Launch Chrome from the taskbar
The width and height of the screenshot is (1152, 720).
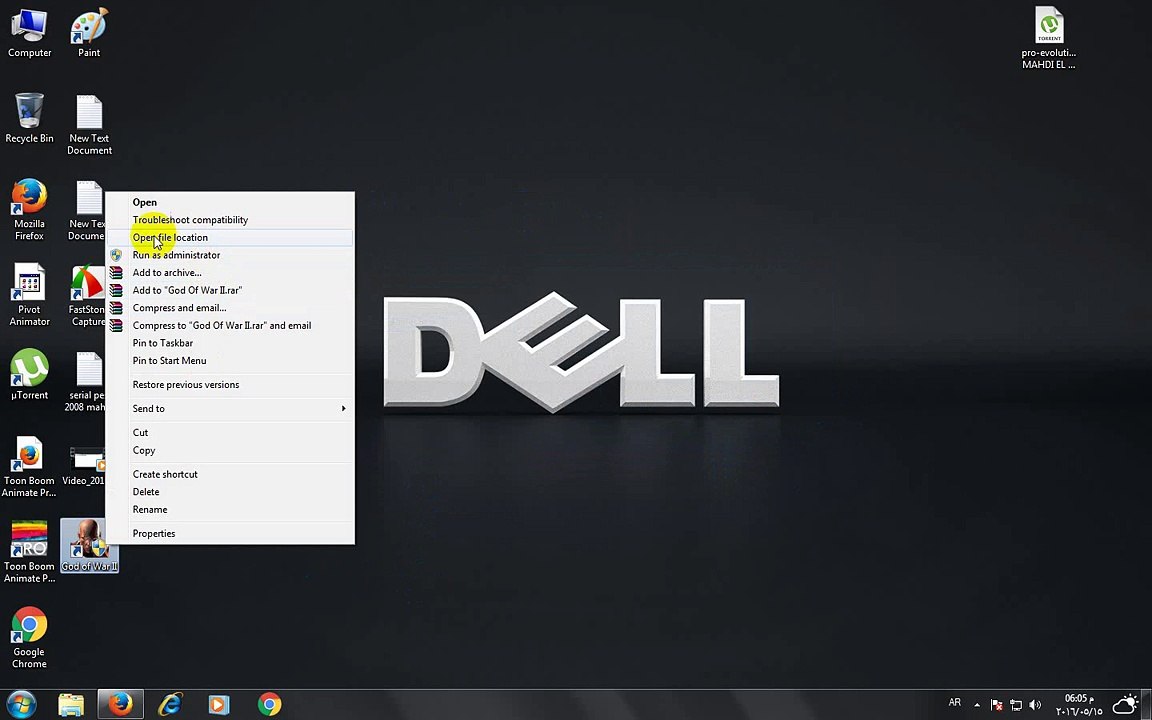coord(269,705)
